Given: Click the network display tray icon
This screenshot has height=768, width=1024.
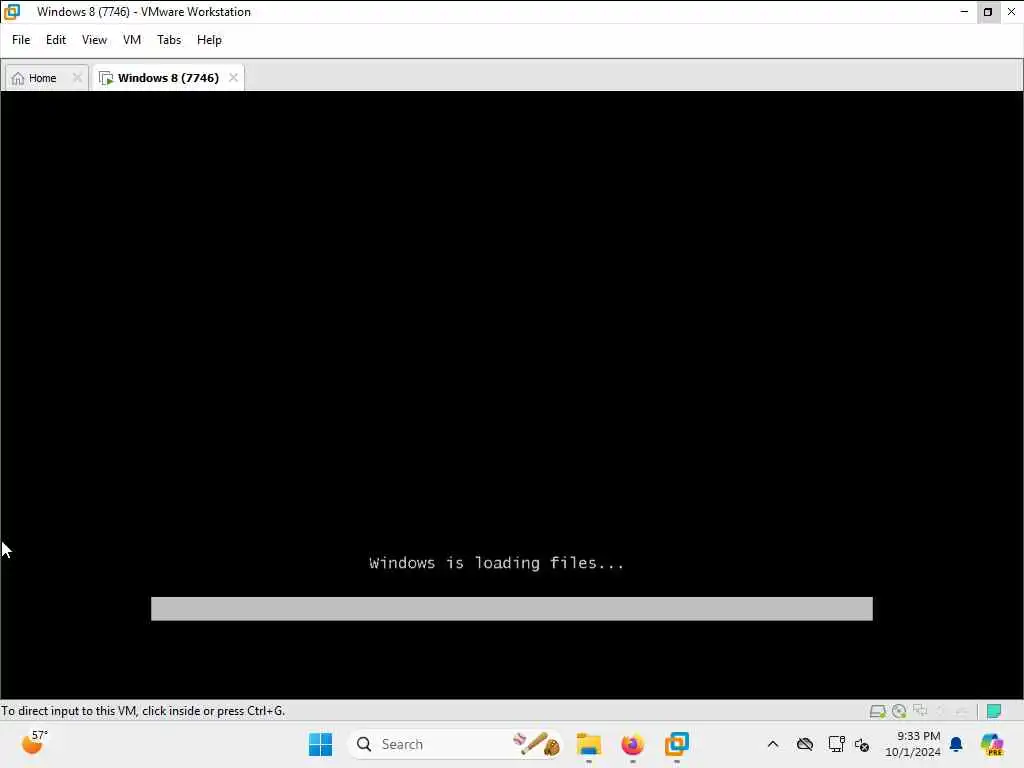Looking at the screenshot, I should tap(836, 744).
